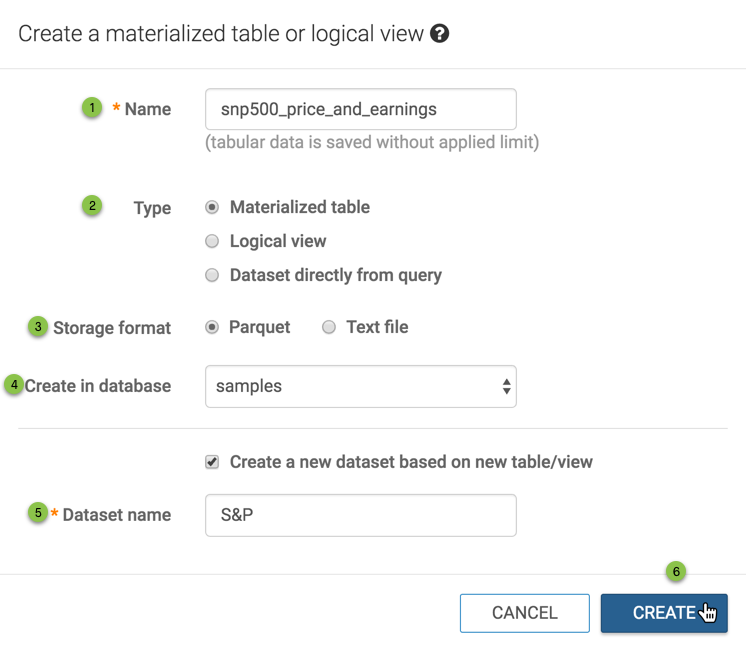
Task: Open the Create in database dropdown
Action: pyautogui.click(x=360, y=386)
